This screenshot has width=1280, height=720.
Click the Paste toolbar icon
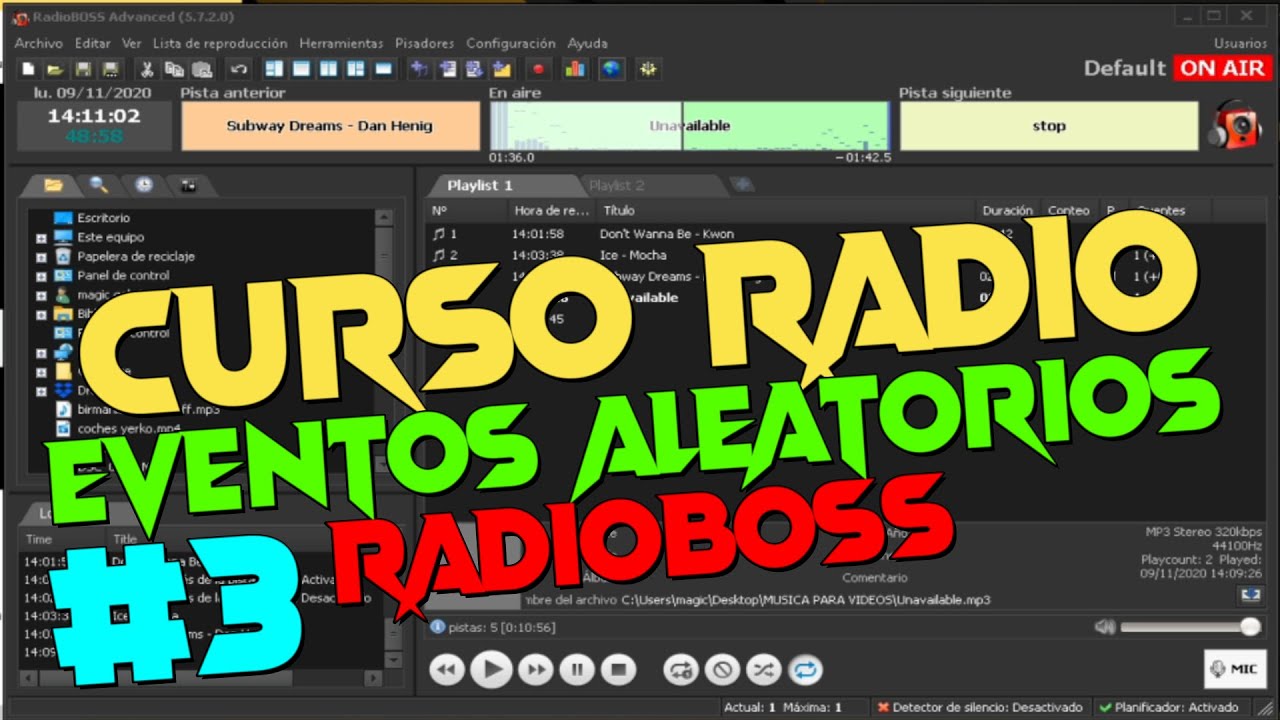pos(202,69)
